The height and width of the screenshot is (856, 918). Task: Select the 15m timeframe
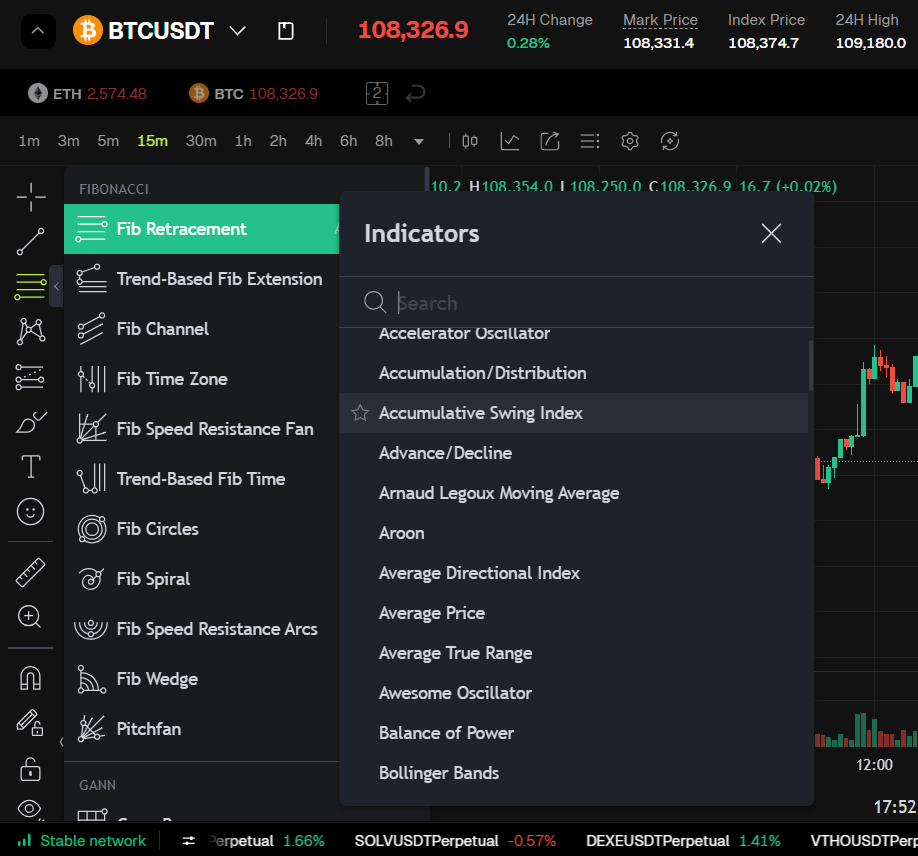tap(152, 141)
